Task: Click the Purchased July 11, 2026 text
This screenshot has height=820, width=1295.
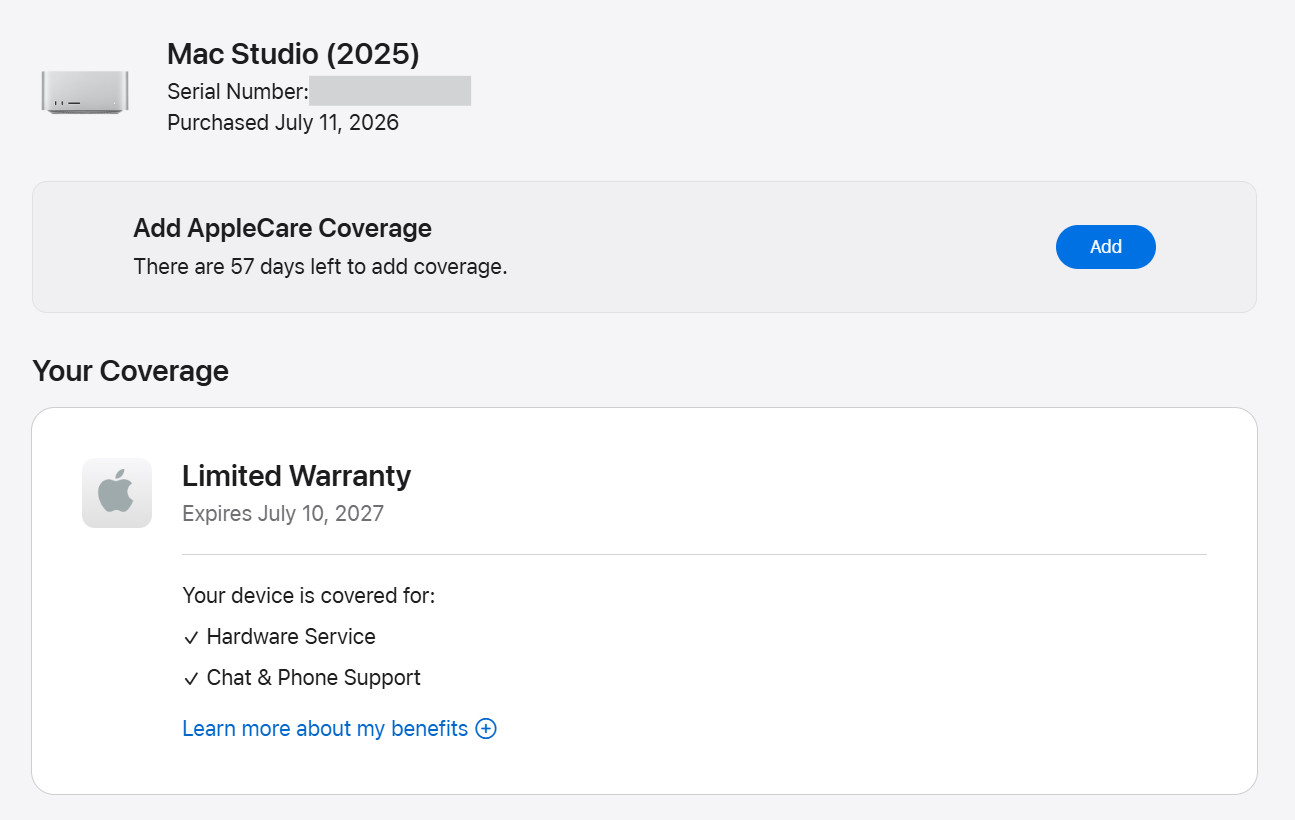Action: (x=283, y=123)
